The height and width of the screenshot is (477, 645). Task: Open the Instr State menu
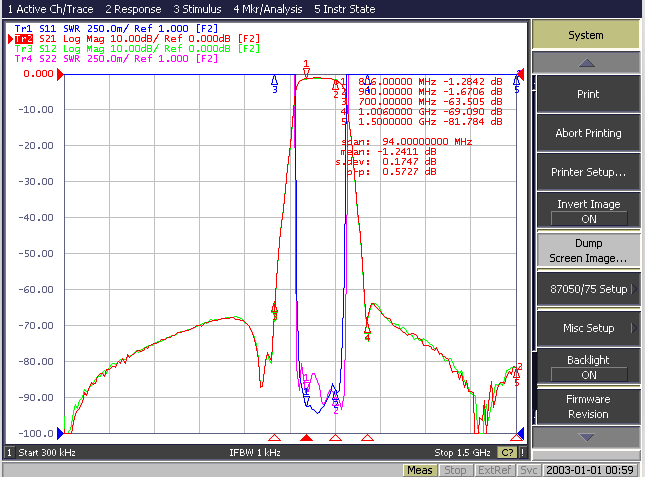[345, 9]
